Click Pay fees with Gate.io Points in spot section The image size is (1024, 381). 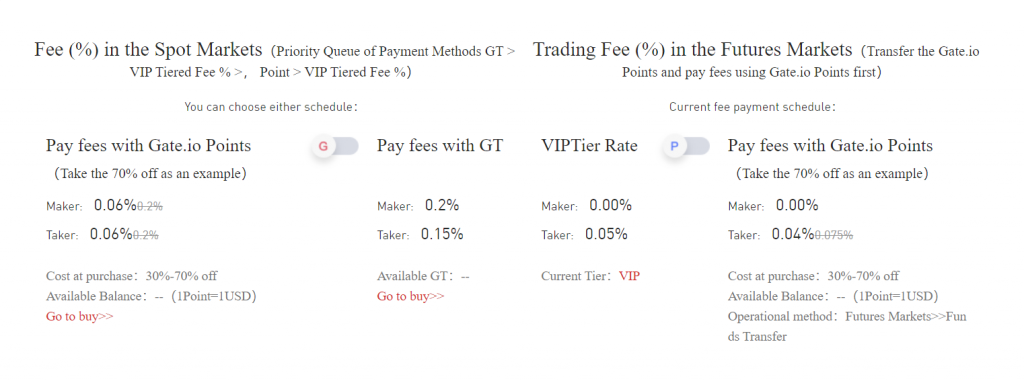pos(148,145)
